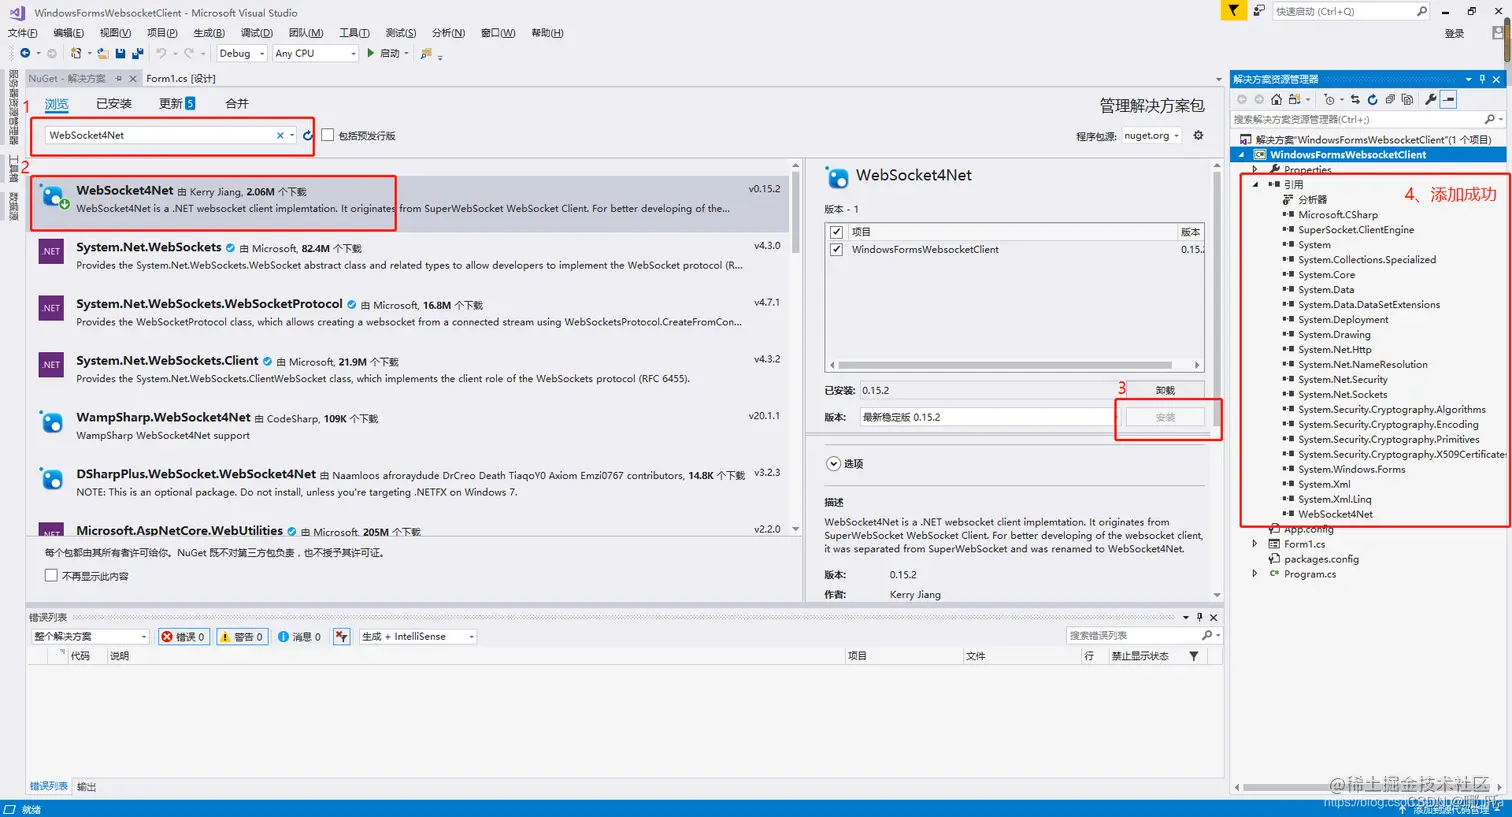Click Collapse All icon in Solution Explorer
Image resolution: width=1512 pixels, height=817 pixels.
1390,99
